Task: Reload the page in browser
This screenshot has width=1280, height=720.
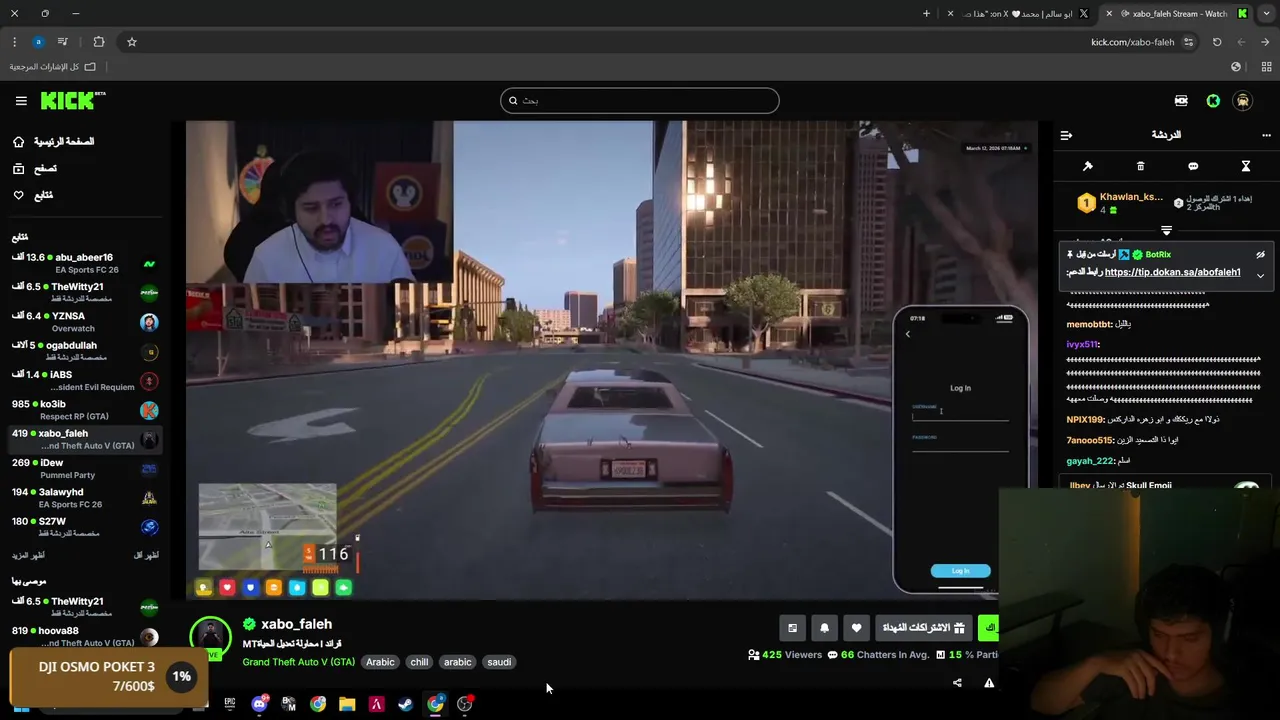Action: coord(1217,42)
